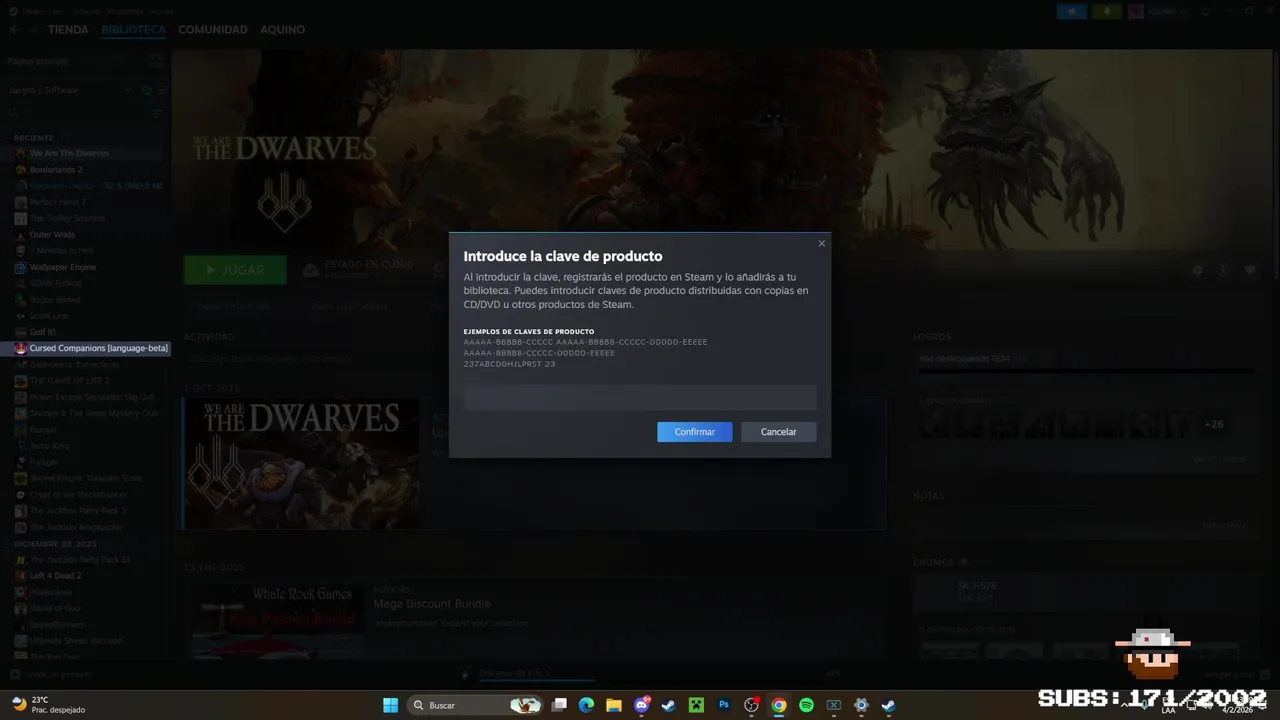Open Spotify from taskbar
The height and width of the screenshot is (720, 1280).
[806, 705]
